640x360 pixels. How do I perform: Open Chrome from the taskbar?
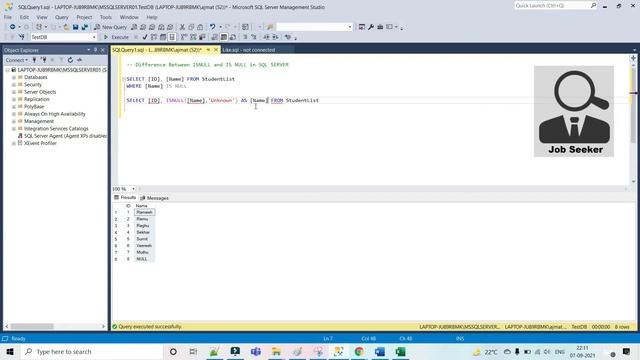[359, 351]
